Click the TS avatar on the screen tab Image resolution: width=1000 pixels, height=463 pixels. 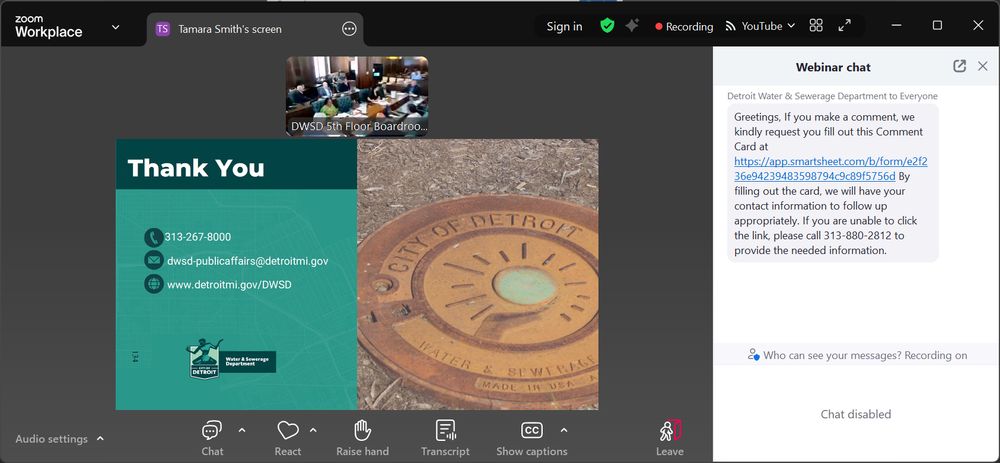pyautogui.click(x=163, y=29)
